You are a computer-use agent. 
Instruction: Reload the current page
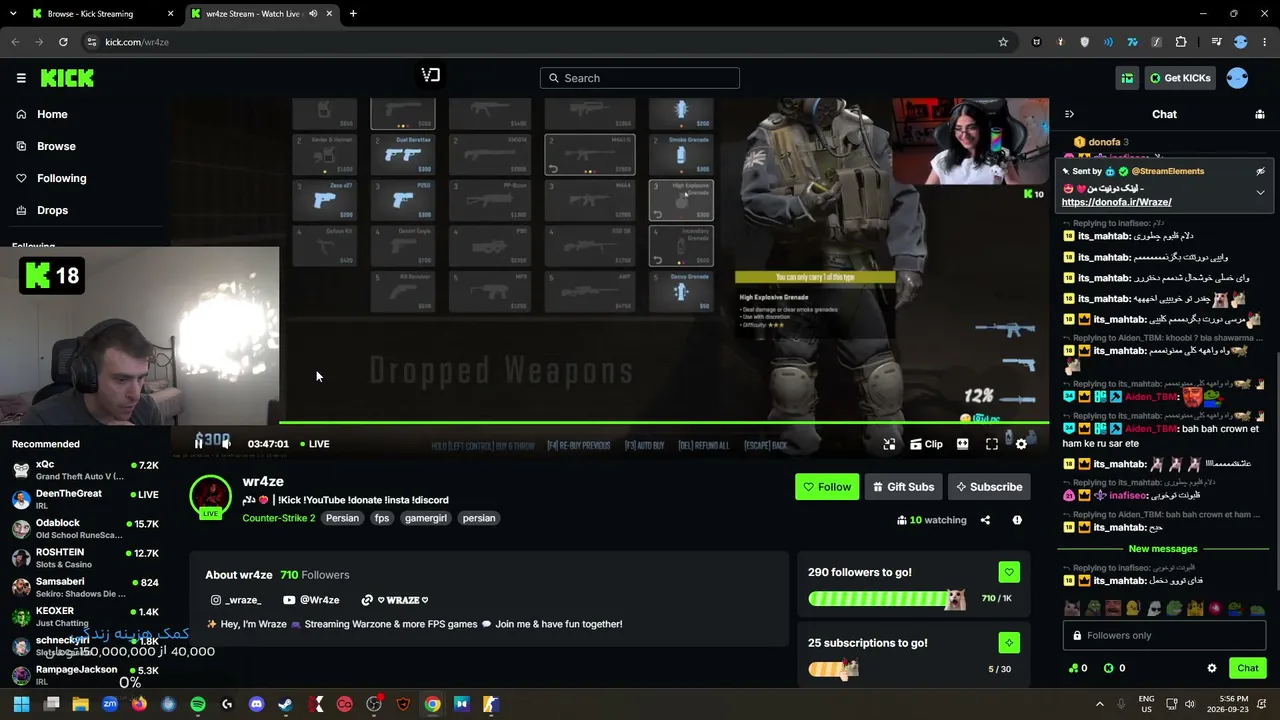point(63,42)
